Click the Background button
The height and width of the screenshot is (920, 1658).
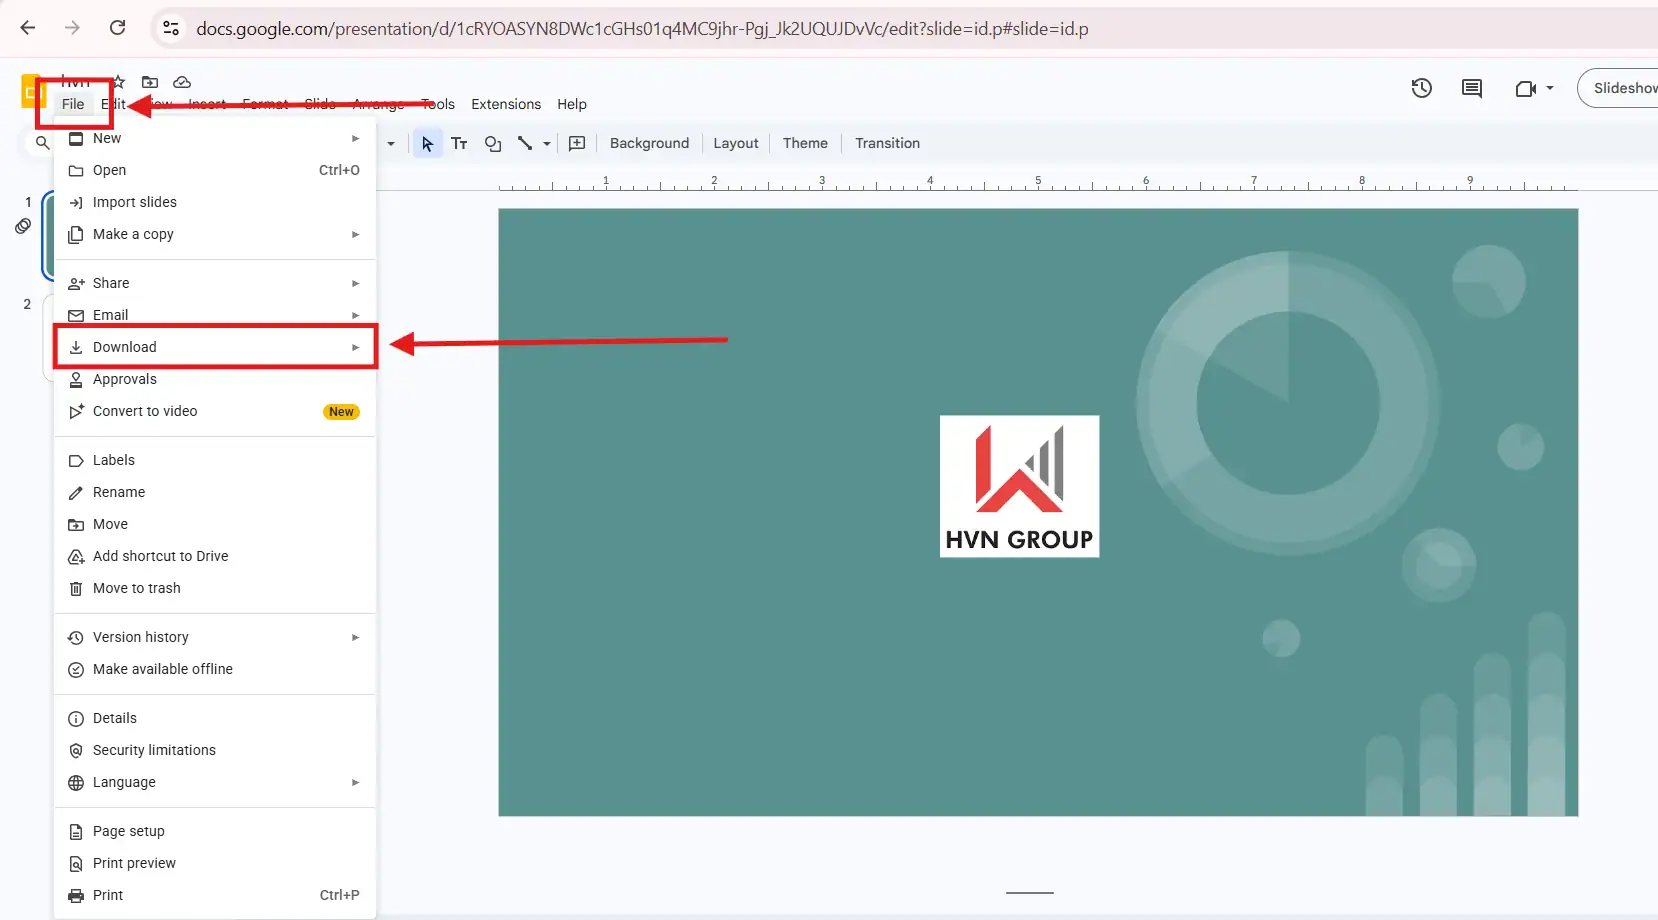pos(649,143)
